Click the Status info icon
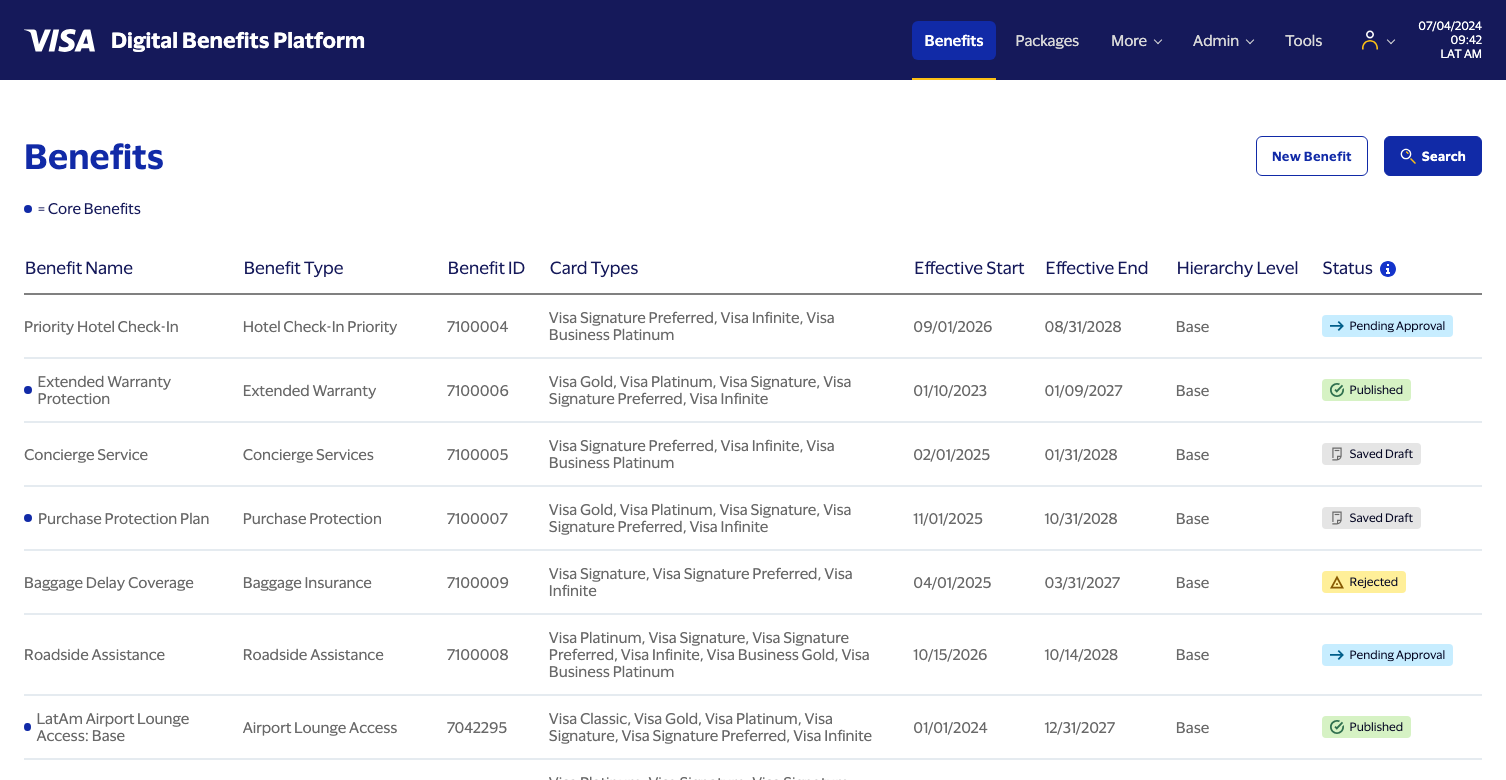 click(x=1388, y=269)
